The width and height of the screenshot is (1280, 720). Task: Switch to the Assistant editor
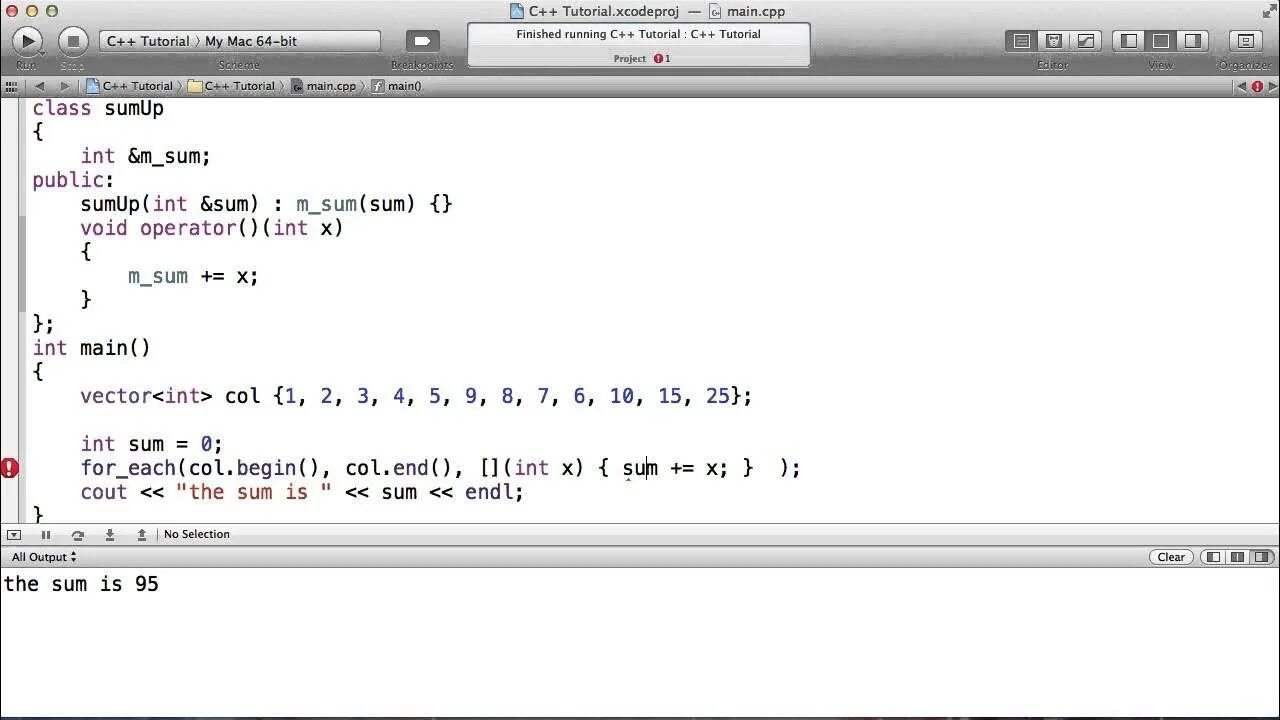[1054, 41]
